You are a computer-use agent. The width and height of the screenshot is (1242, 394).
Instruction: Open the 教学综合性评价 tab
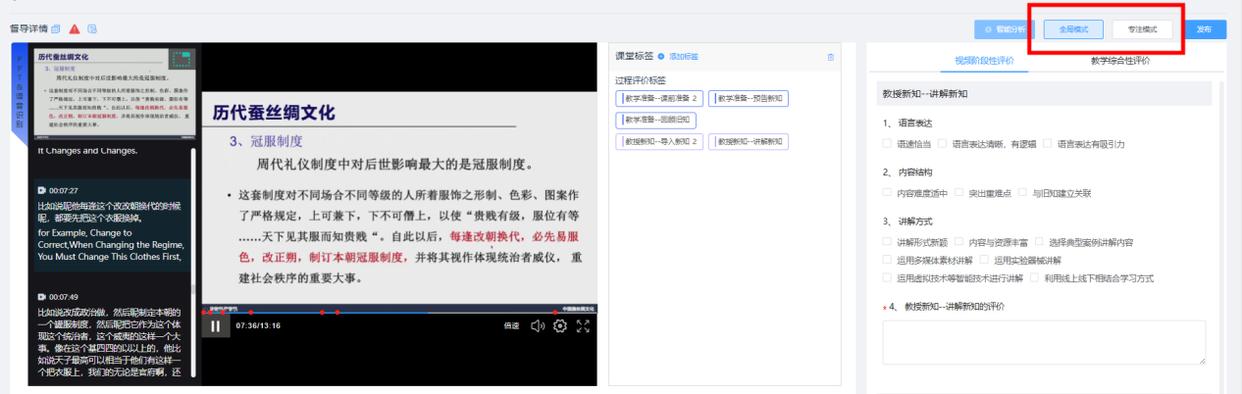(1120, 60)
